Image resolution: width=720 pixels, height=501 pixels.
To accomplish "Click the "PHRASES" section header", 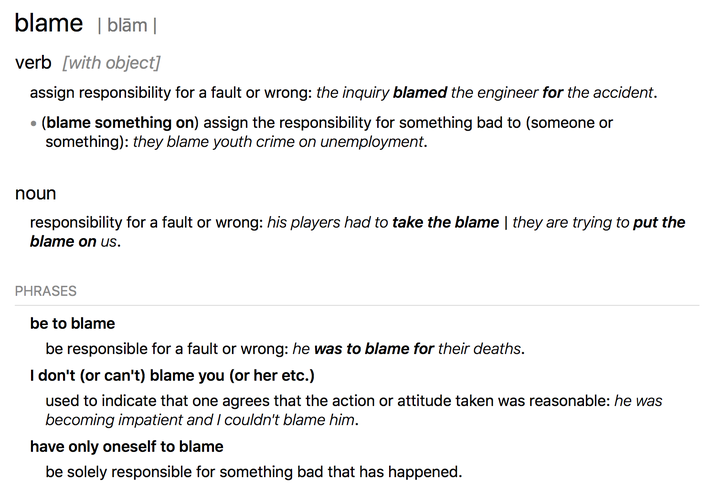I will (x=46, y=291).
